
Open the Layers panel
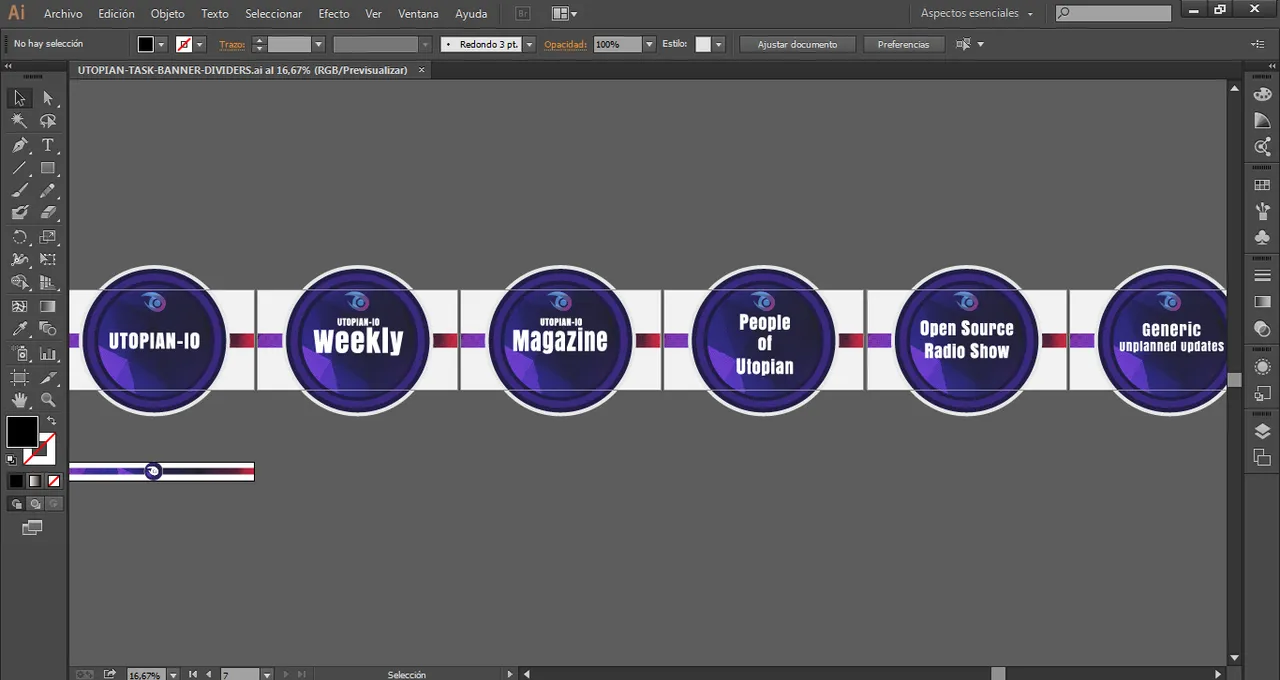tap(1262, 431)
